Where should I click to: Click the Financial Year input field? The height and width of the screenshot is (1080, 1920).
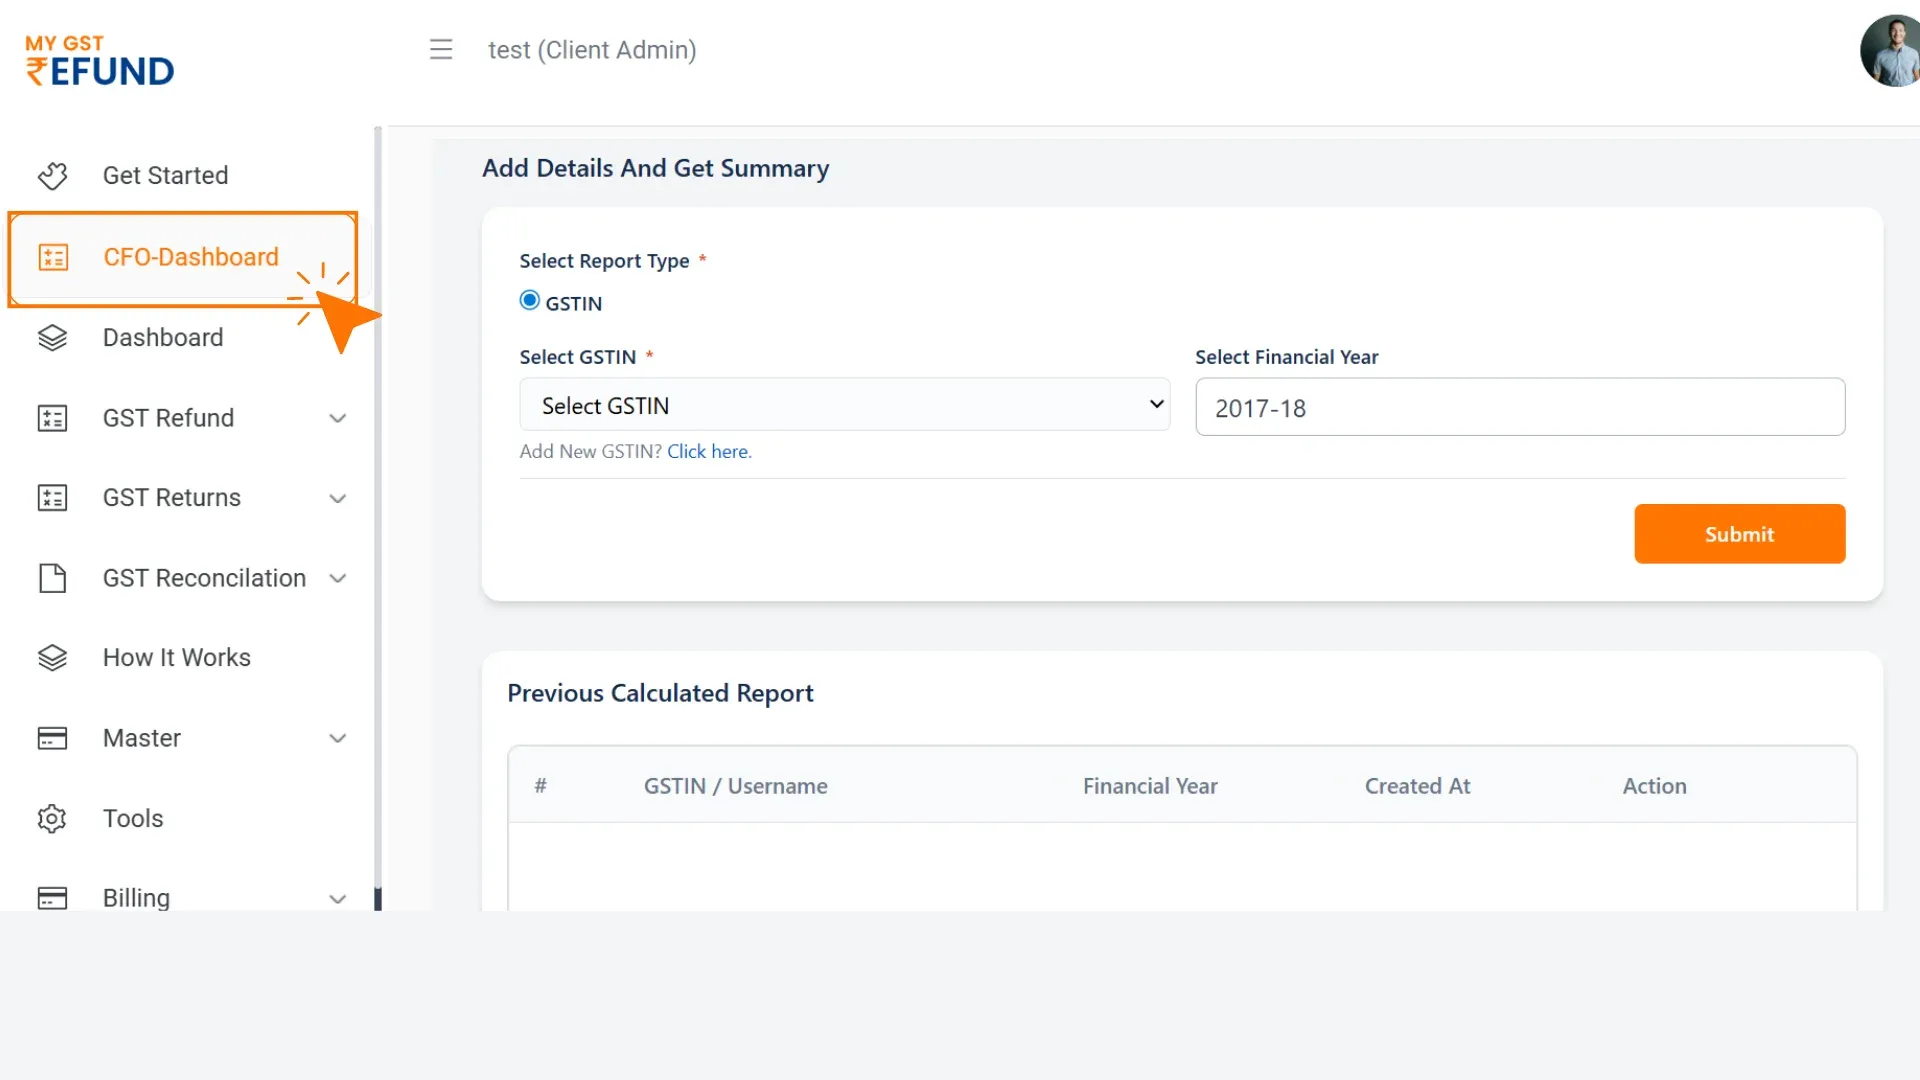(x=1520, y=407)
